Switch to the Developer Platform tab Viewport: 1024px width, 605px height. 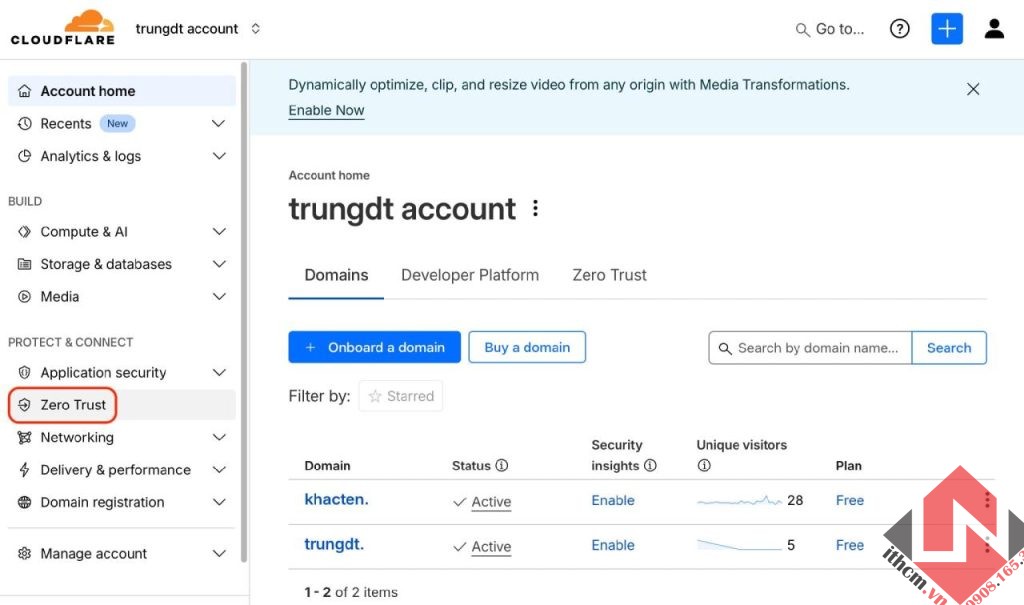tap(470, 274)
